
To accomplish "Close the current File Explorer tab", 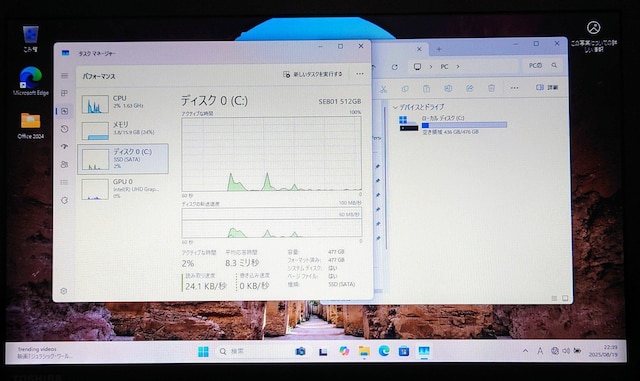I will click(419, 49).
